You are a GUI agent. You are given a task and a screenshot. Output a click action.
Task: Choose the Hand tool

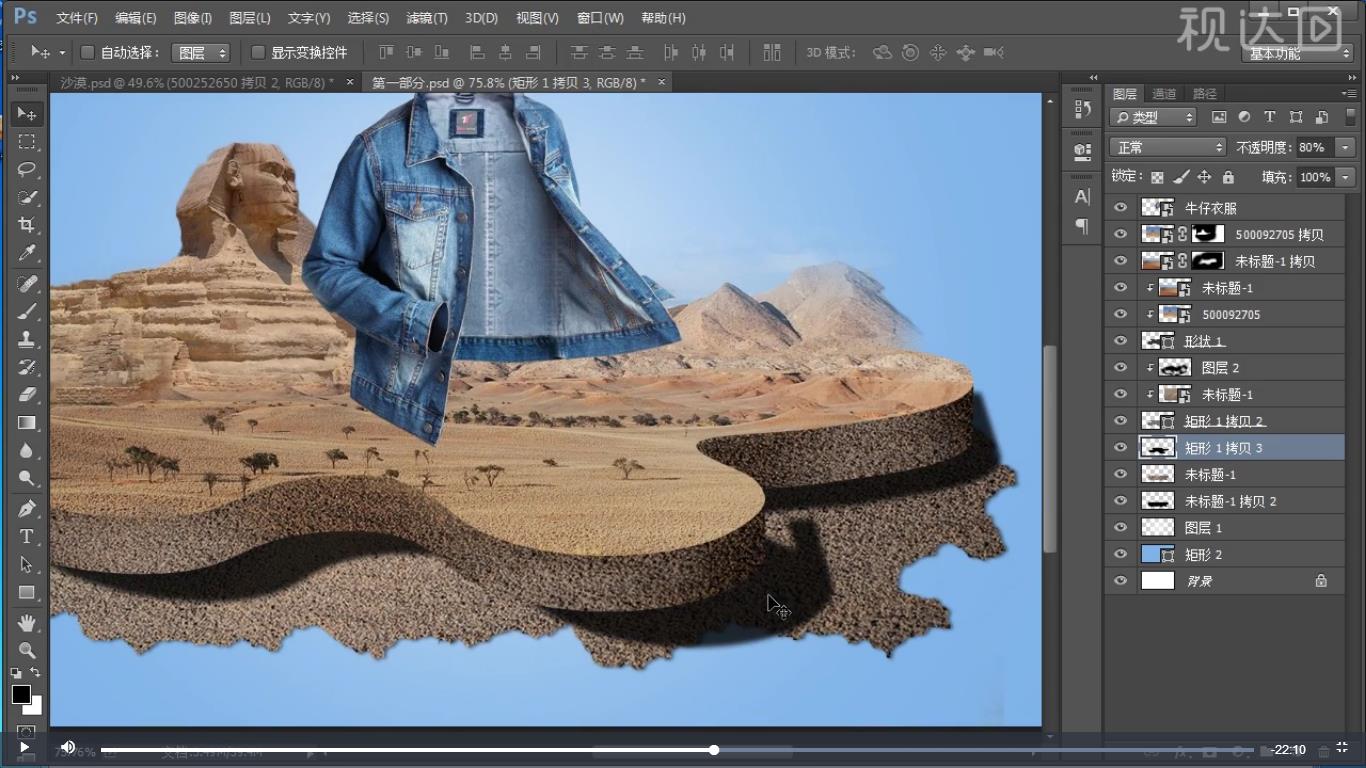(27, 623)
